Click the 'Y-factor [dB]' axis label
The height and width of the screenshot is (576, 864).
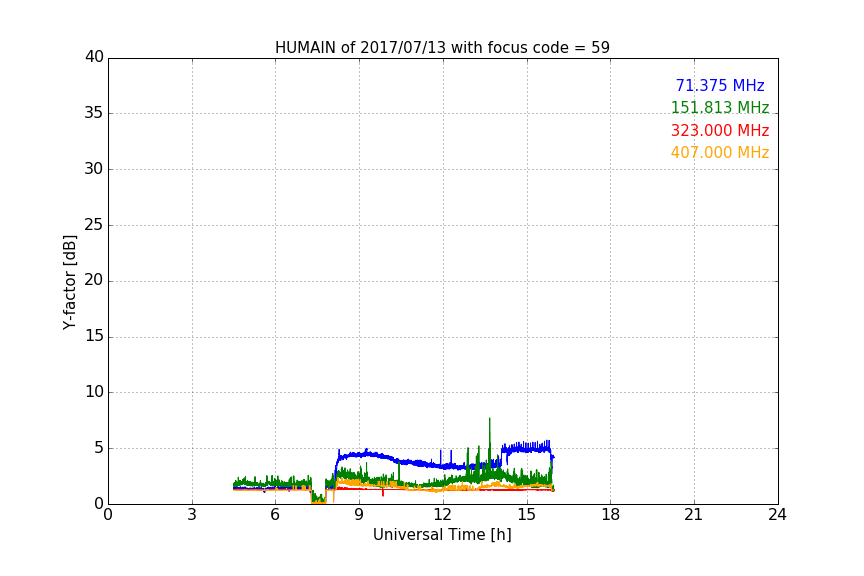(x=69, y=282)
